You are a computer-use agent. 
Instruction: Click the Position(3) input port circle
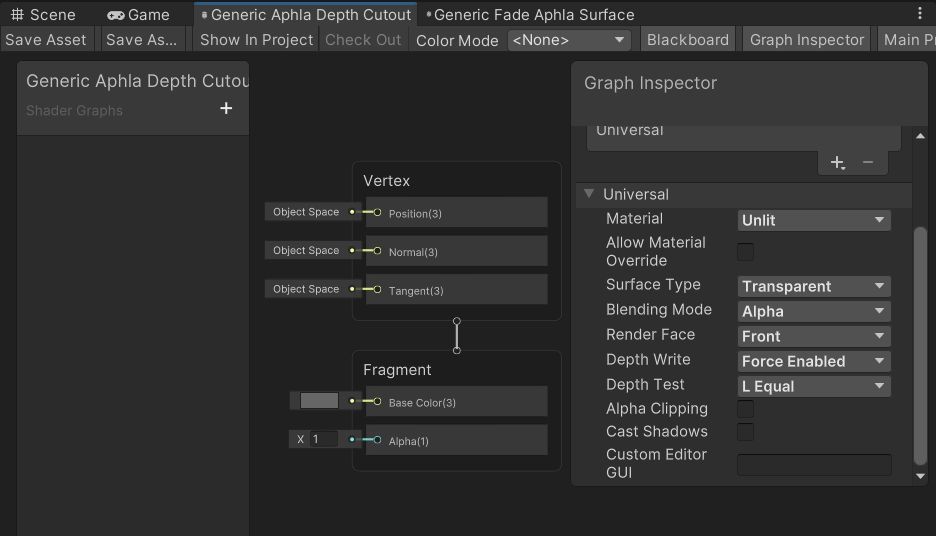coord(377,212)
